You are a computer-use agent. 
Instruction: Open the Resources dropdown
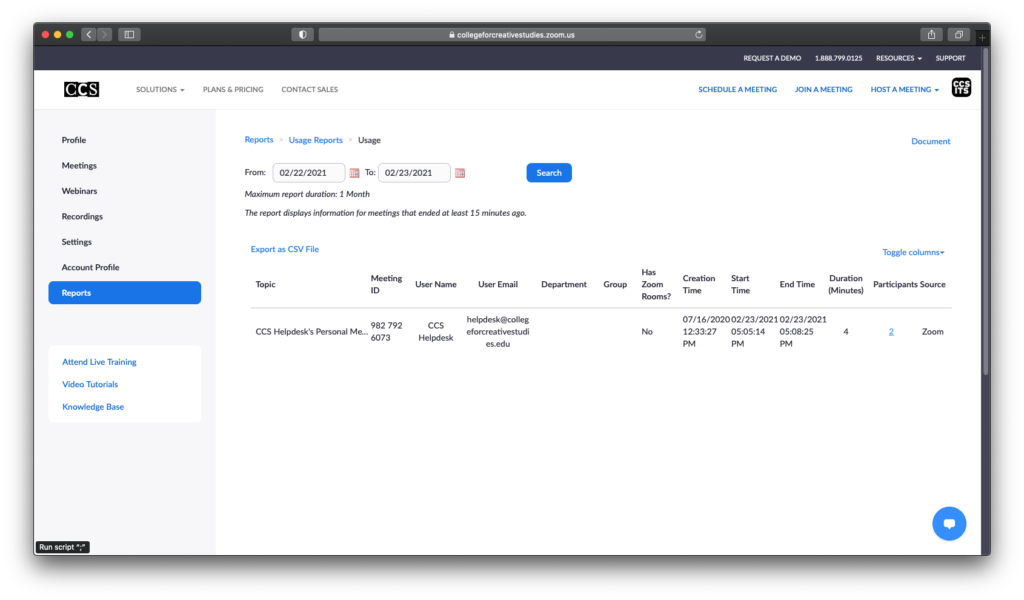898,58
